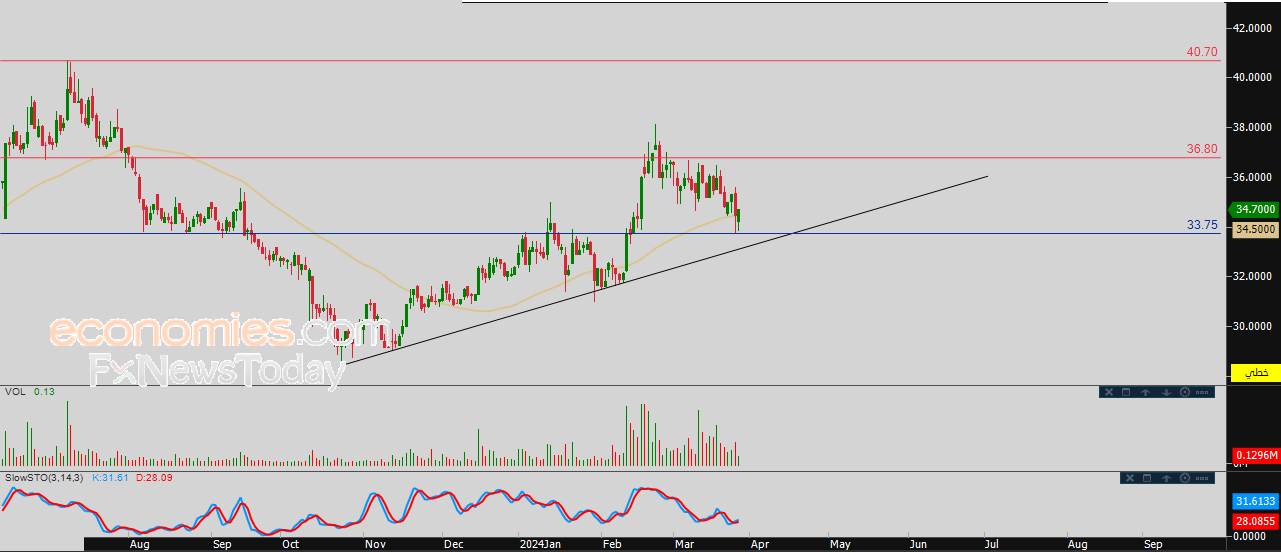This screenshot has height=552, width=1281.
Task: Click the VOL indicator label
Action: coord(15,392)
